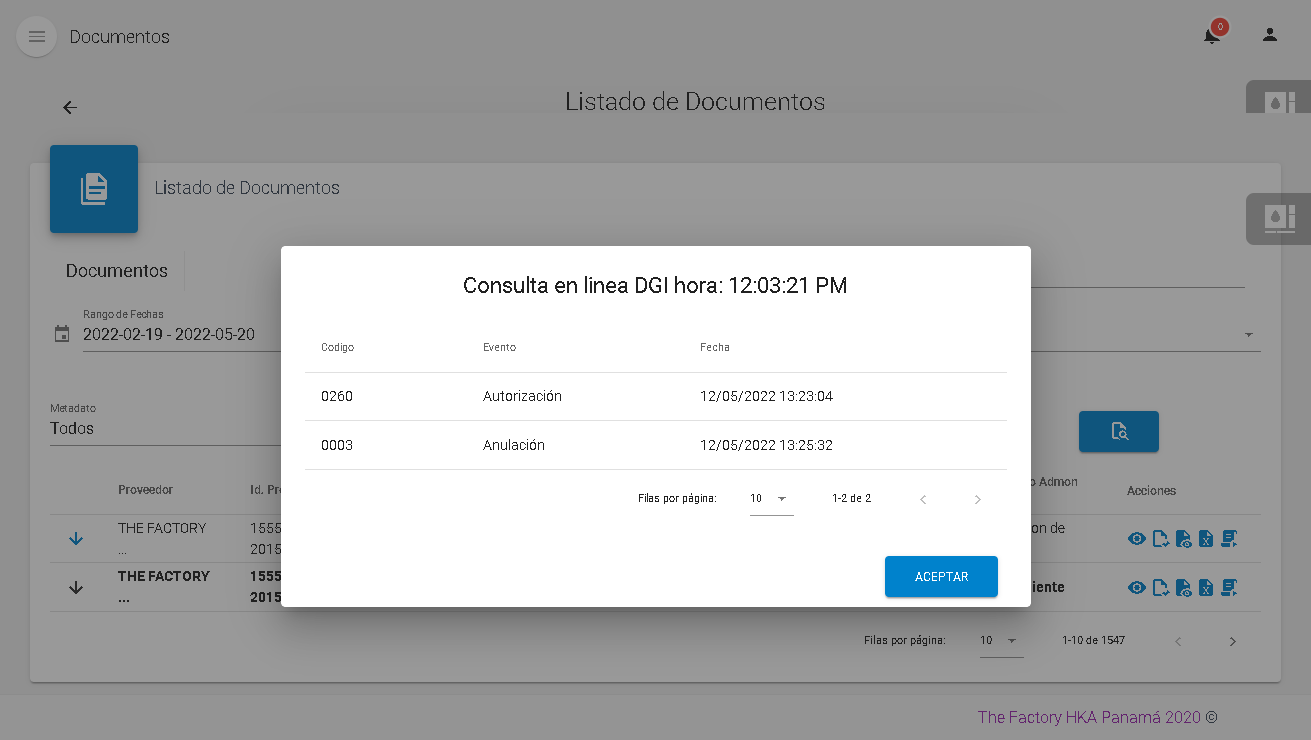Open rows-per-page dropdown in the dialog
Image resolution: width=1311 pixels, height=740 pixels.
(771, 498)
